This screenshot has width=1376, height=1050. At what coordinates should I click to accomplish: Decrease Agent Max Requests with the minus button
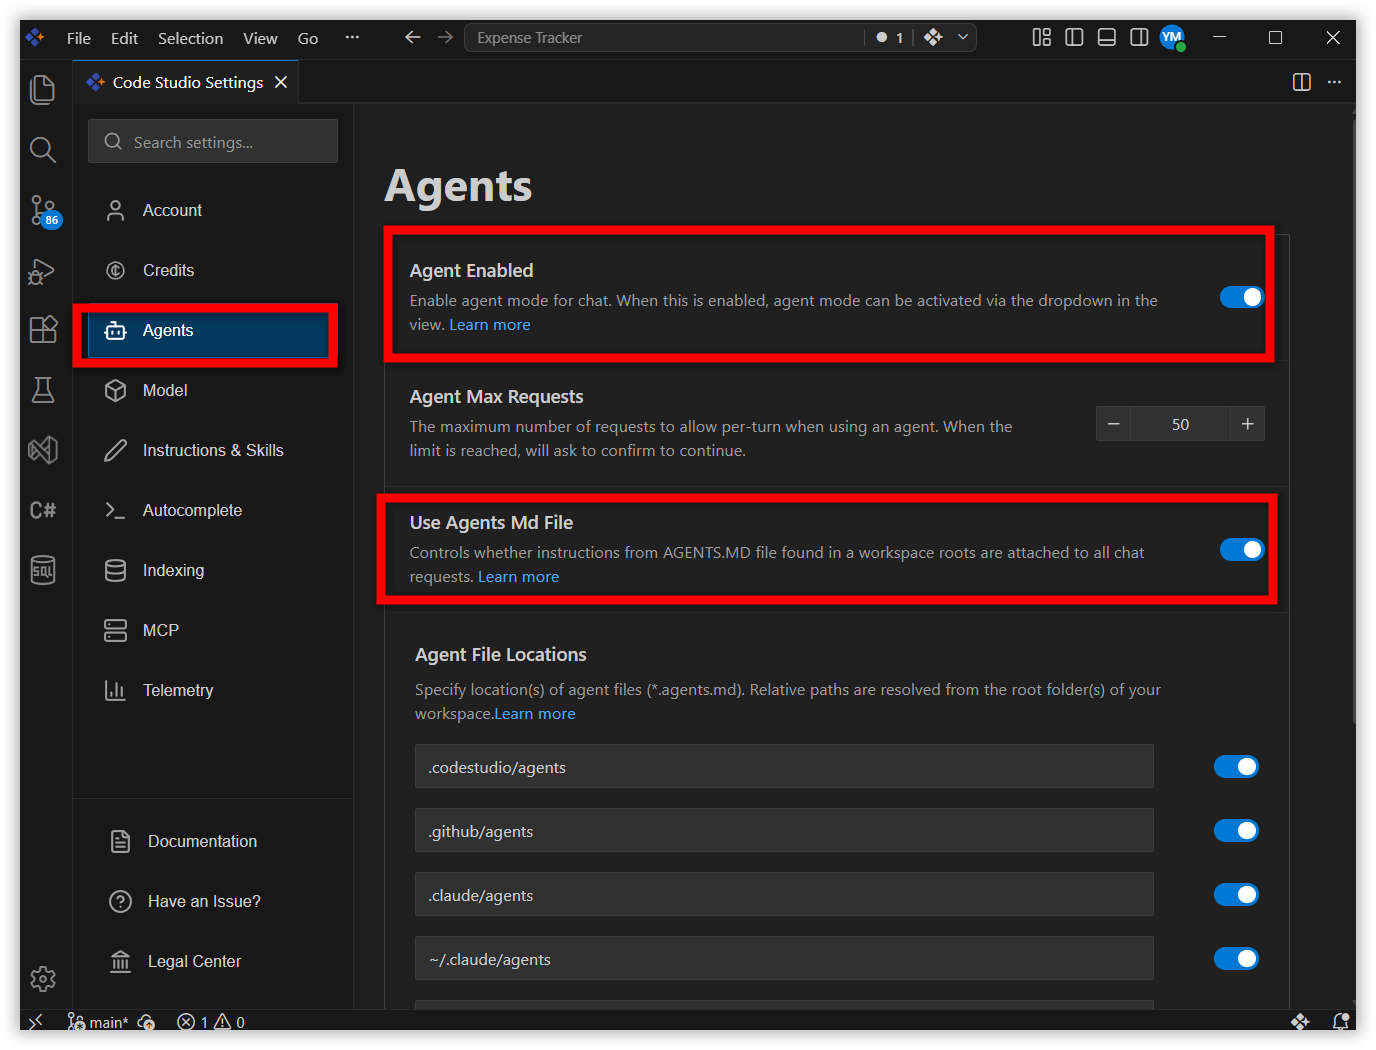click(x=1114, y=424)
